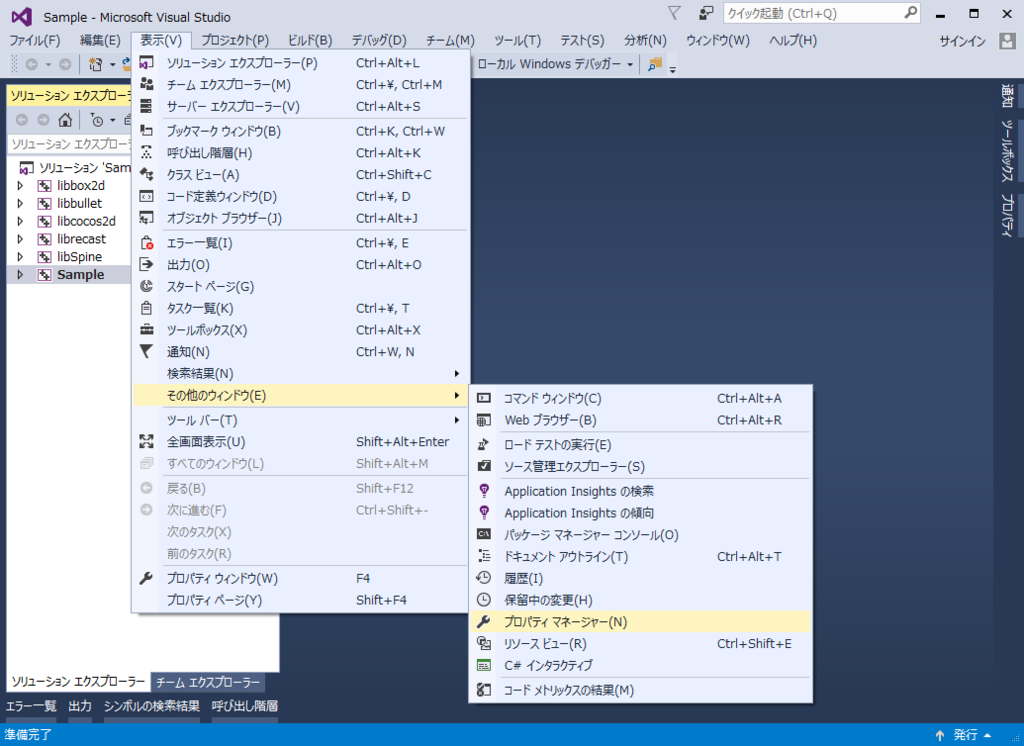This screenshot has width=1024, height=746.
Task: Click the Solution Explorer search box
Action: (x=71, y=144)
